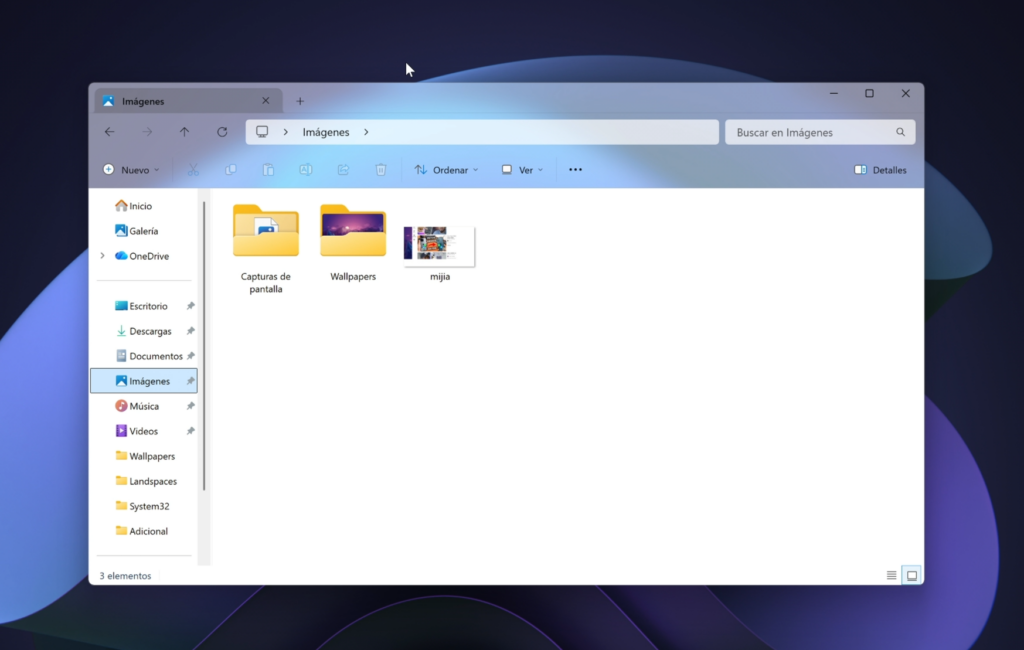Image resolution: width=1024 pixels, height=650 pixels.
Task: Click the pin icon next to Documentos
Action: tap(191, 356)
